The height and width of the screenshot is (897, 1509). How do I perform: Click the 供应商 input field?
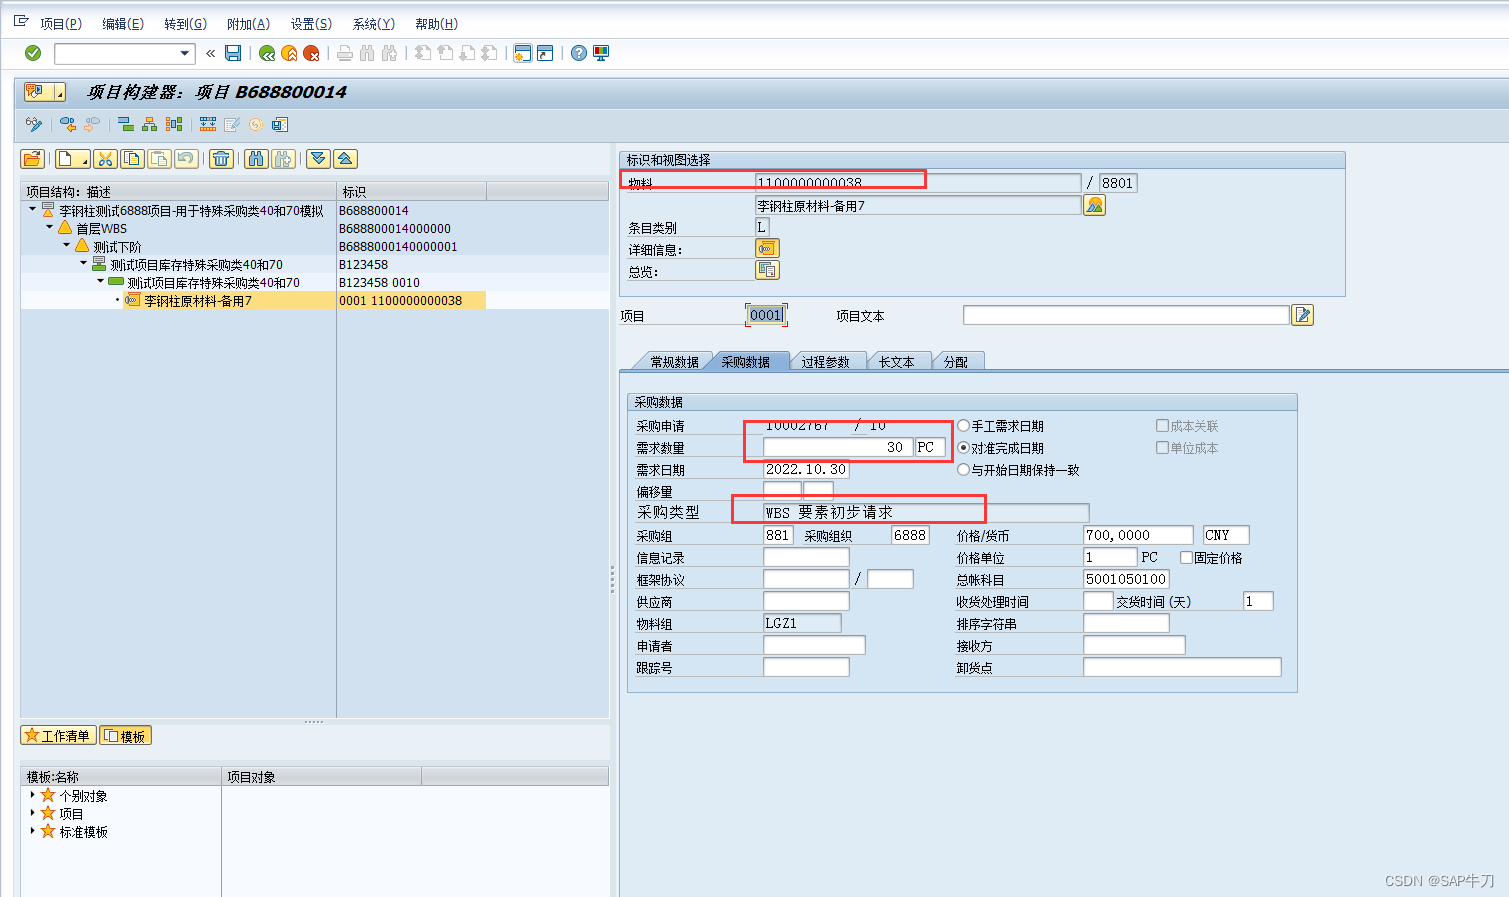coord(806,601)
